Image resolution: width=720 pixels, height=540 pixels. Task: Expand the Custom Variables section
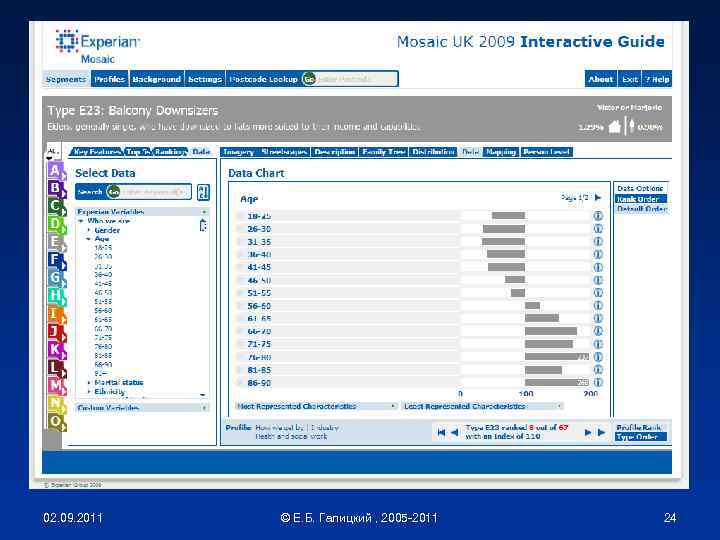click(205, 408)
